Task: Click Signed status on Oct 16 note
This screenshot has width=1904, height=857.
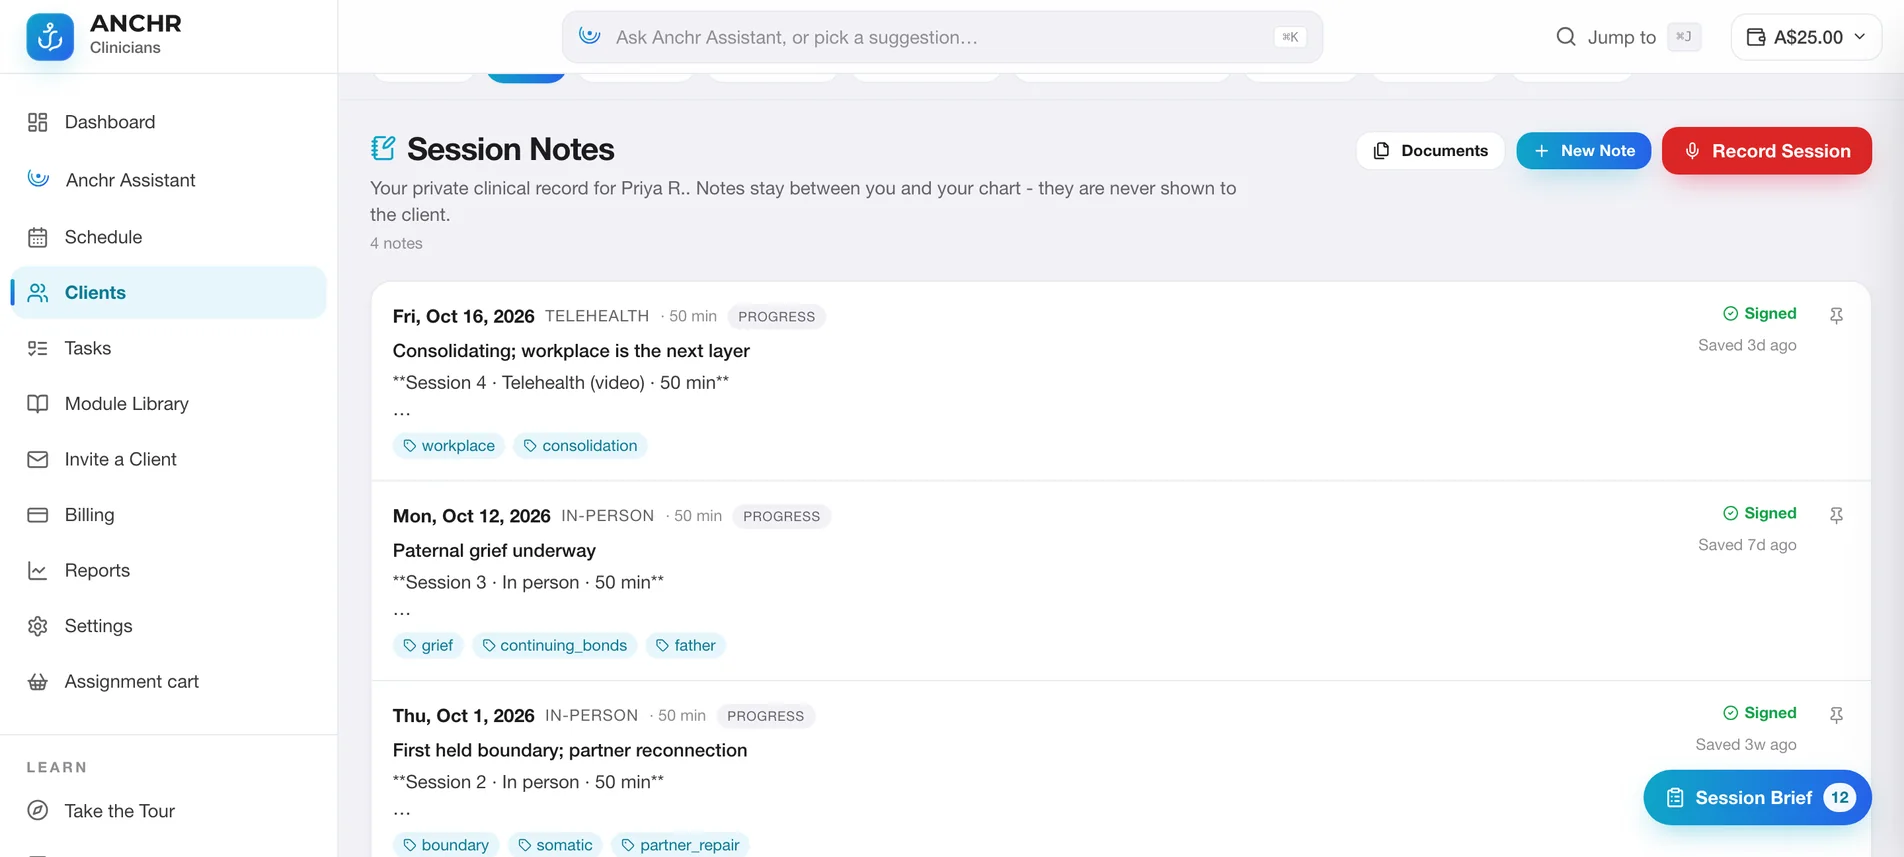Action: (1760, 314)
